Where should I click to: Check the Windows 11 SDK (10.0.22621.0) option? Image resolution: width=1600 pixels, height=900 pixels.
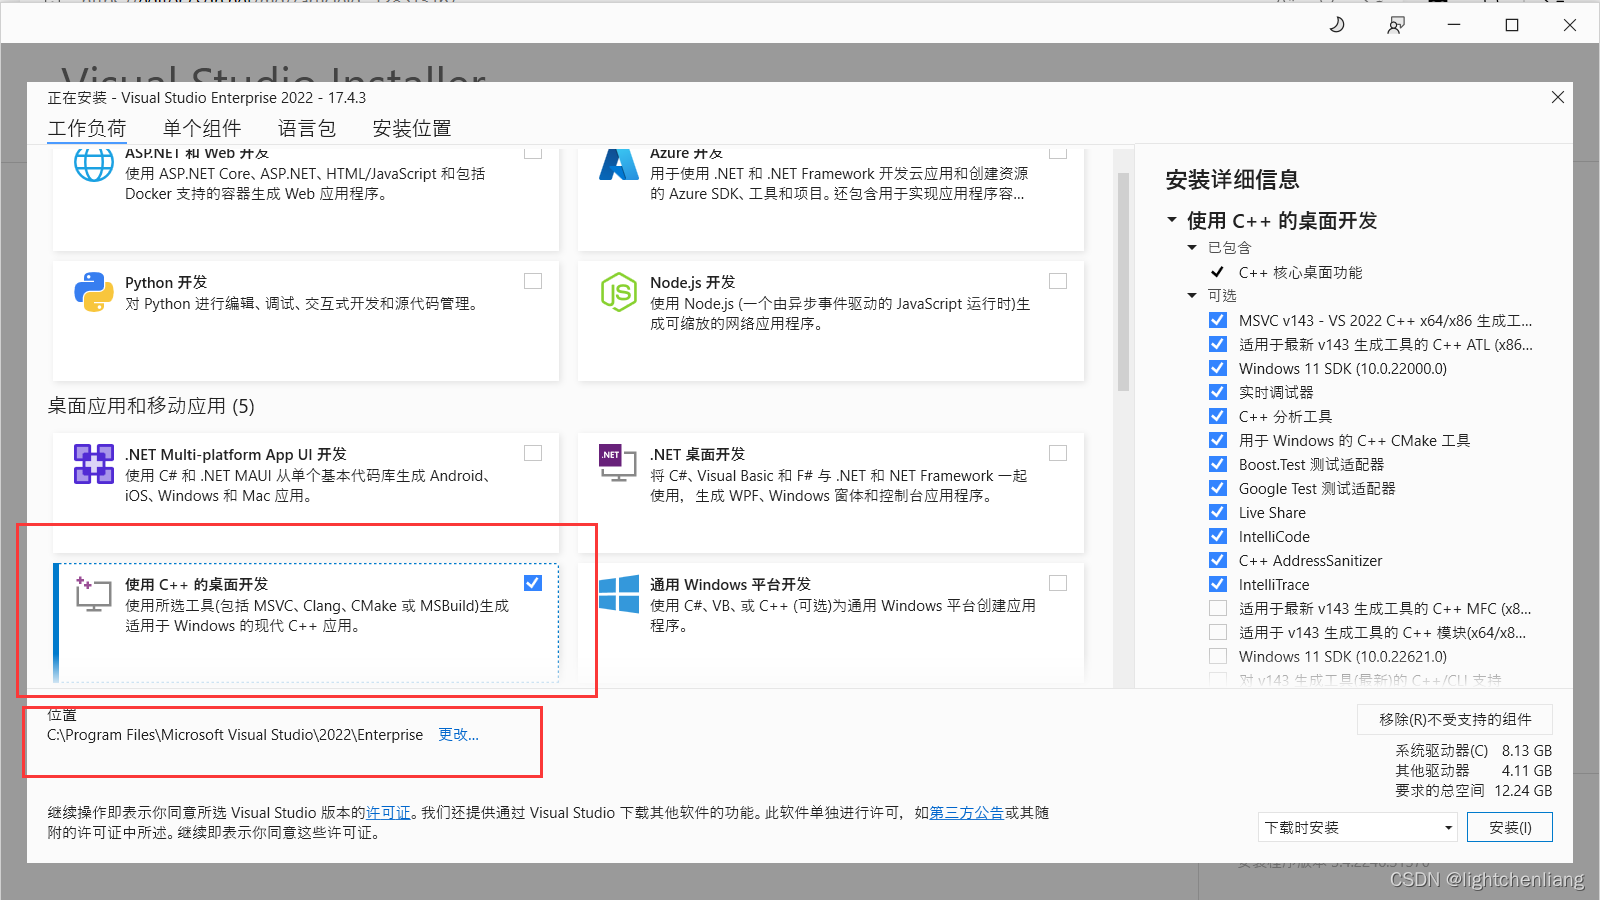tap(1218, 656)
